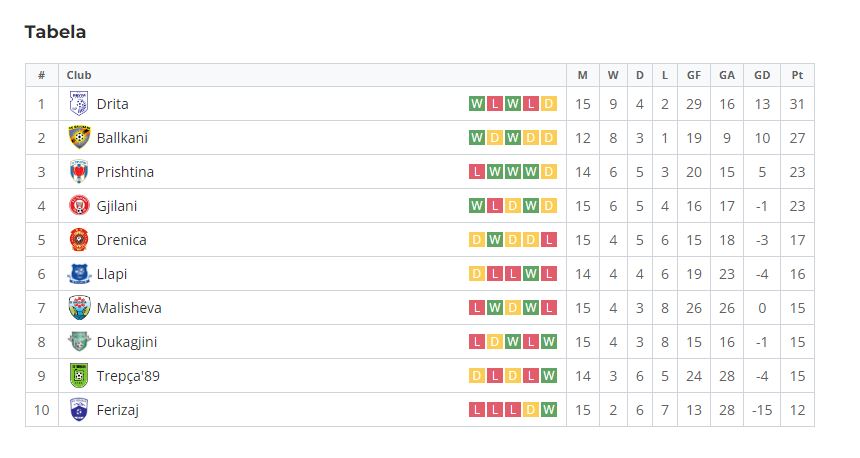
Task: Sort table by Pt column header
Action: pos(797,75)
